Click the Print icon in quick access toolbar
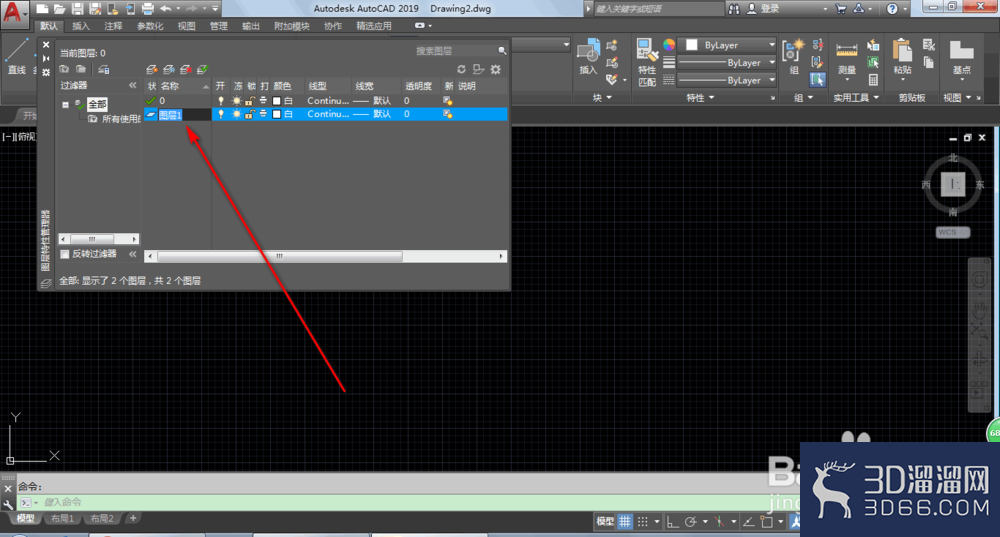 coord(147,8)
